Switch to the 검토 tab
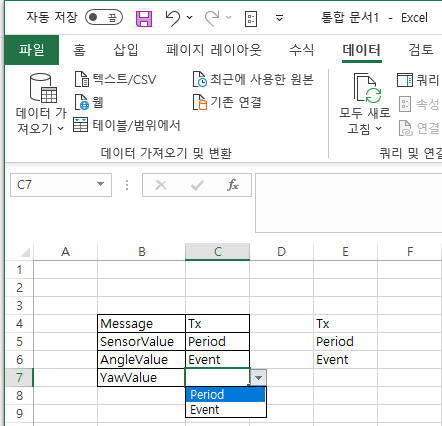The width and height of the screenshot is (442, 426). pos(421,50)
